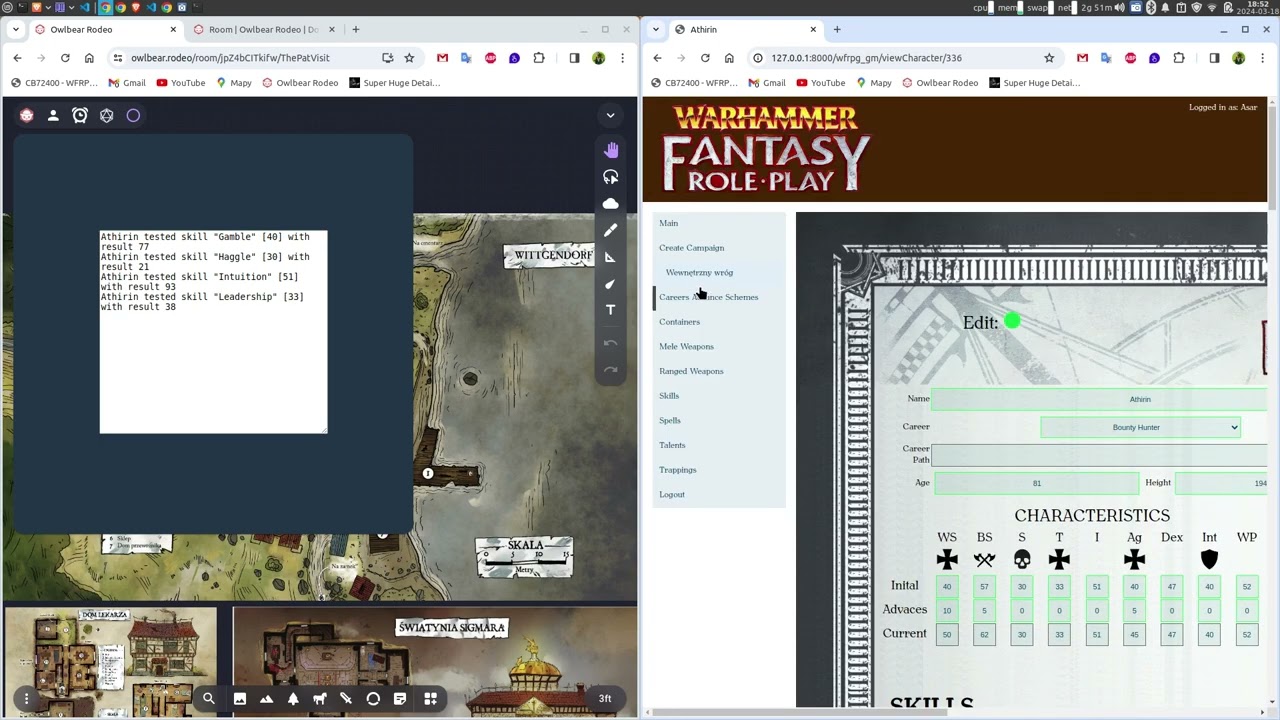
Task: Collapse the Owlbear toolbar chevron
Action: pos(610,115)
